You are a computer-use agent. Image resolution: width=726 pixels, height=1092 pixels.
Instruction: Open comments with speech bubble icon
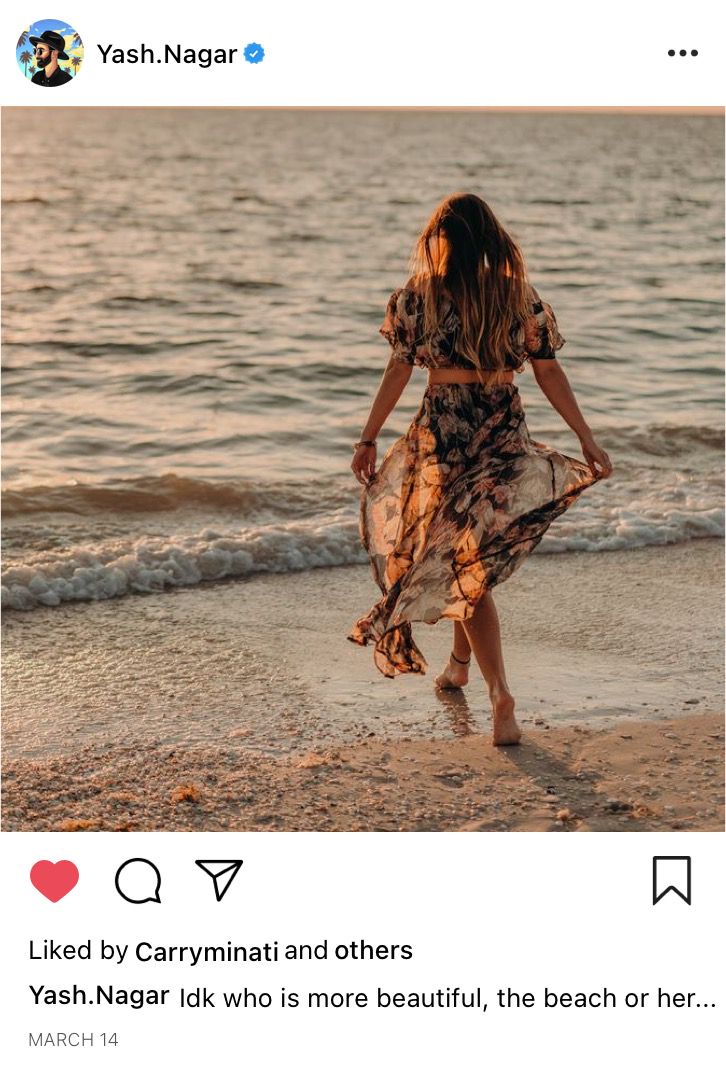click(138, 880)
